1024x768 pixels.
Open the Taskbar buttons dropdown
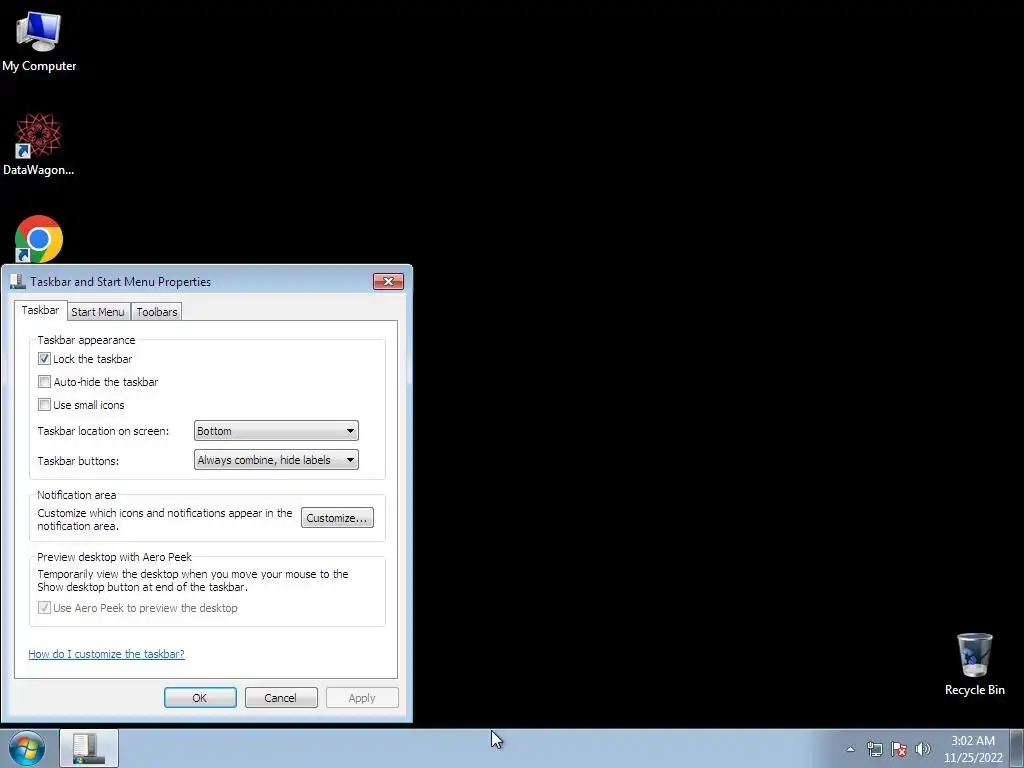tap(276, 460)
